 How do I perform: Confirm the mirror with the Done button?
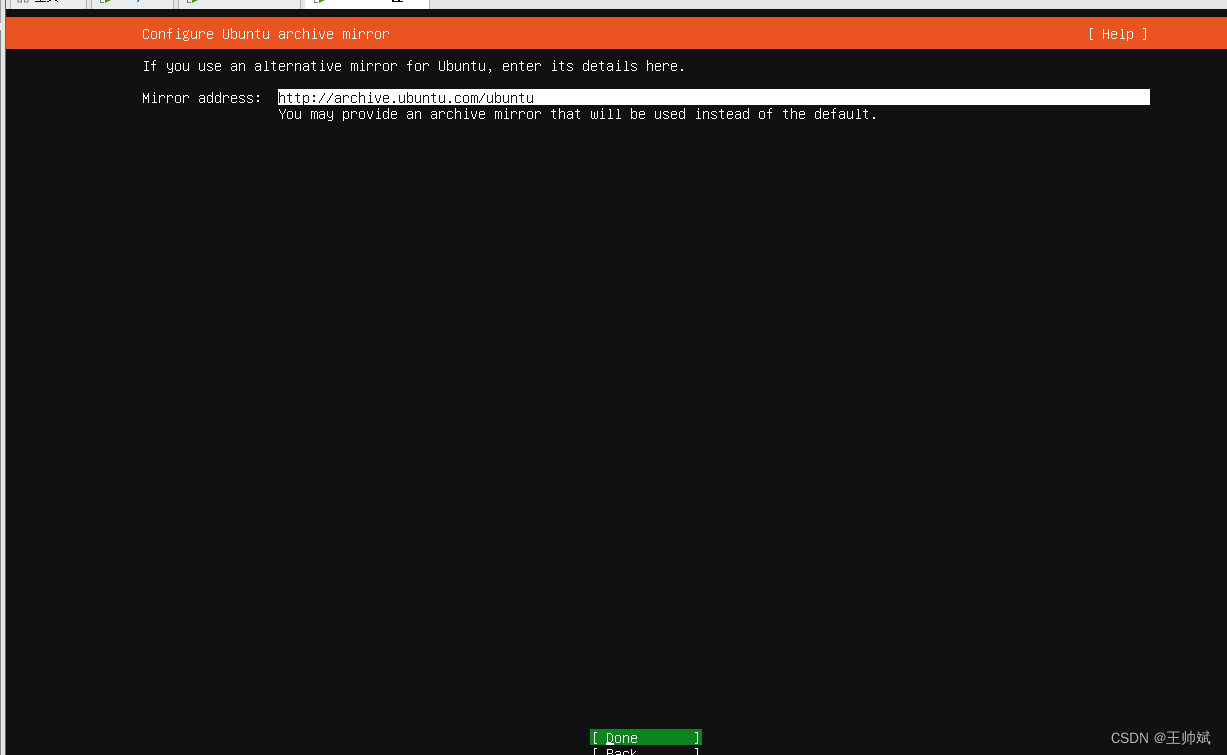coord(646,738)
